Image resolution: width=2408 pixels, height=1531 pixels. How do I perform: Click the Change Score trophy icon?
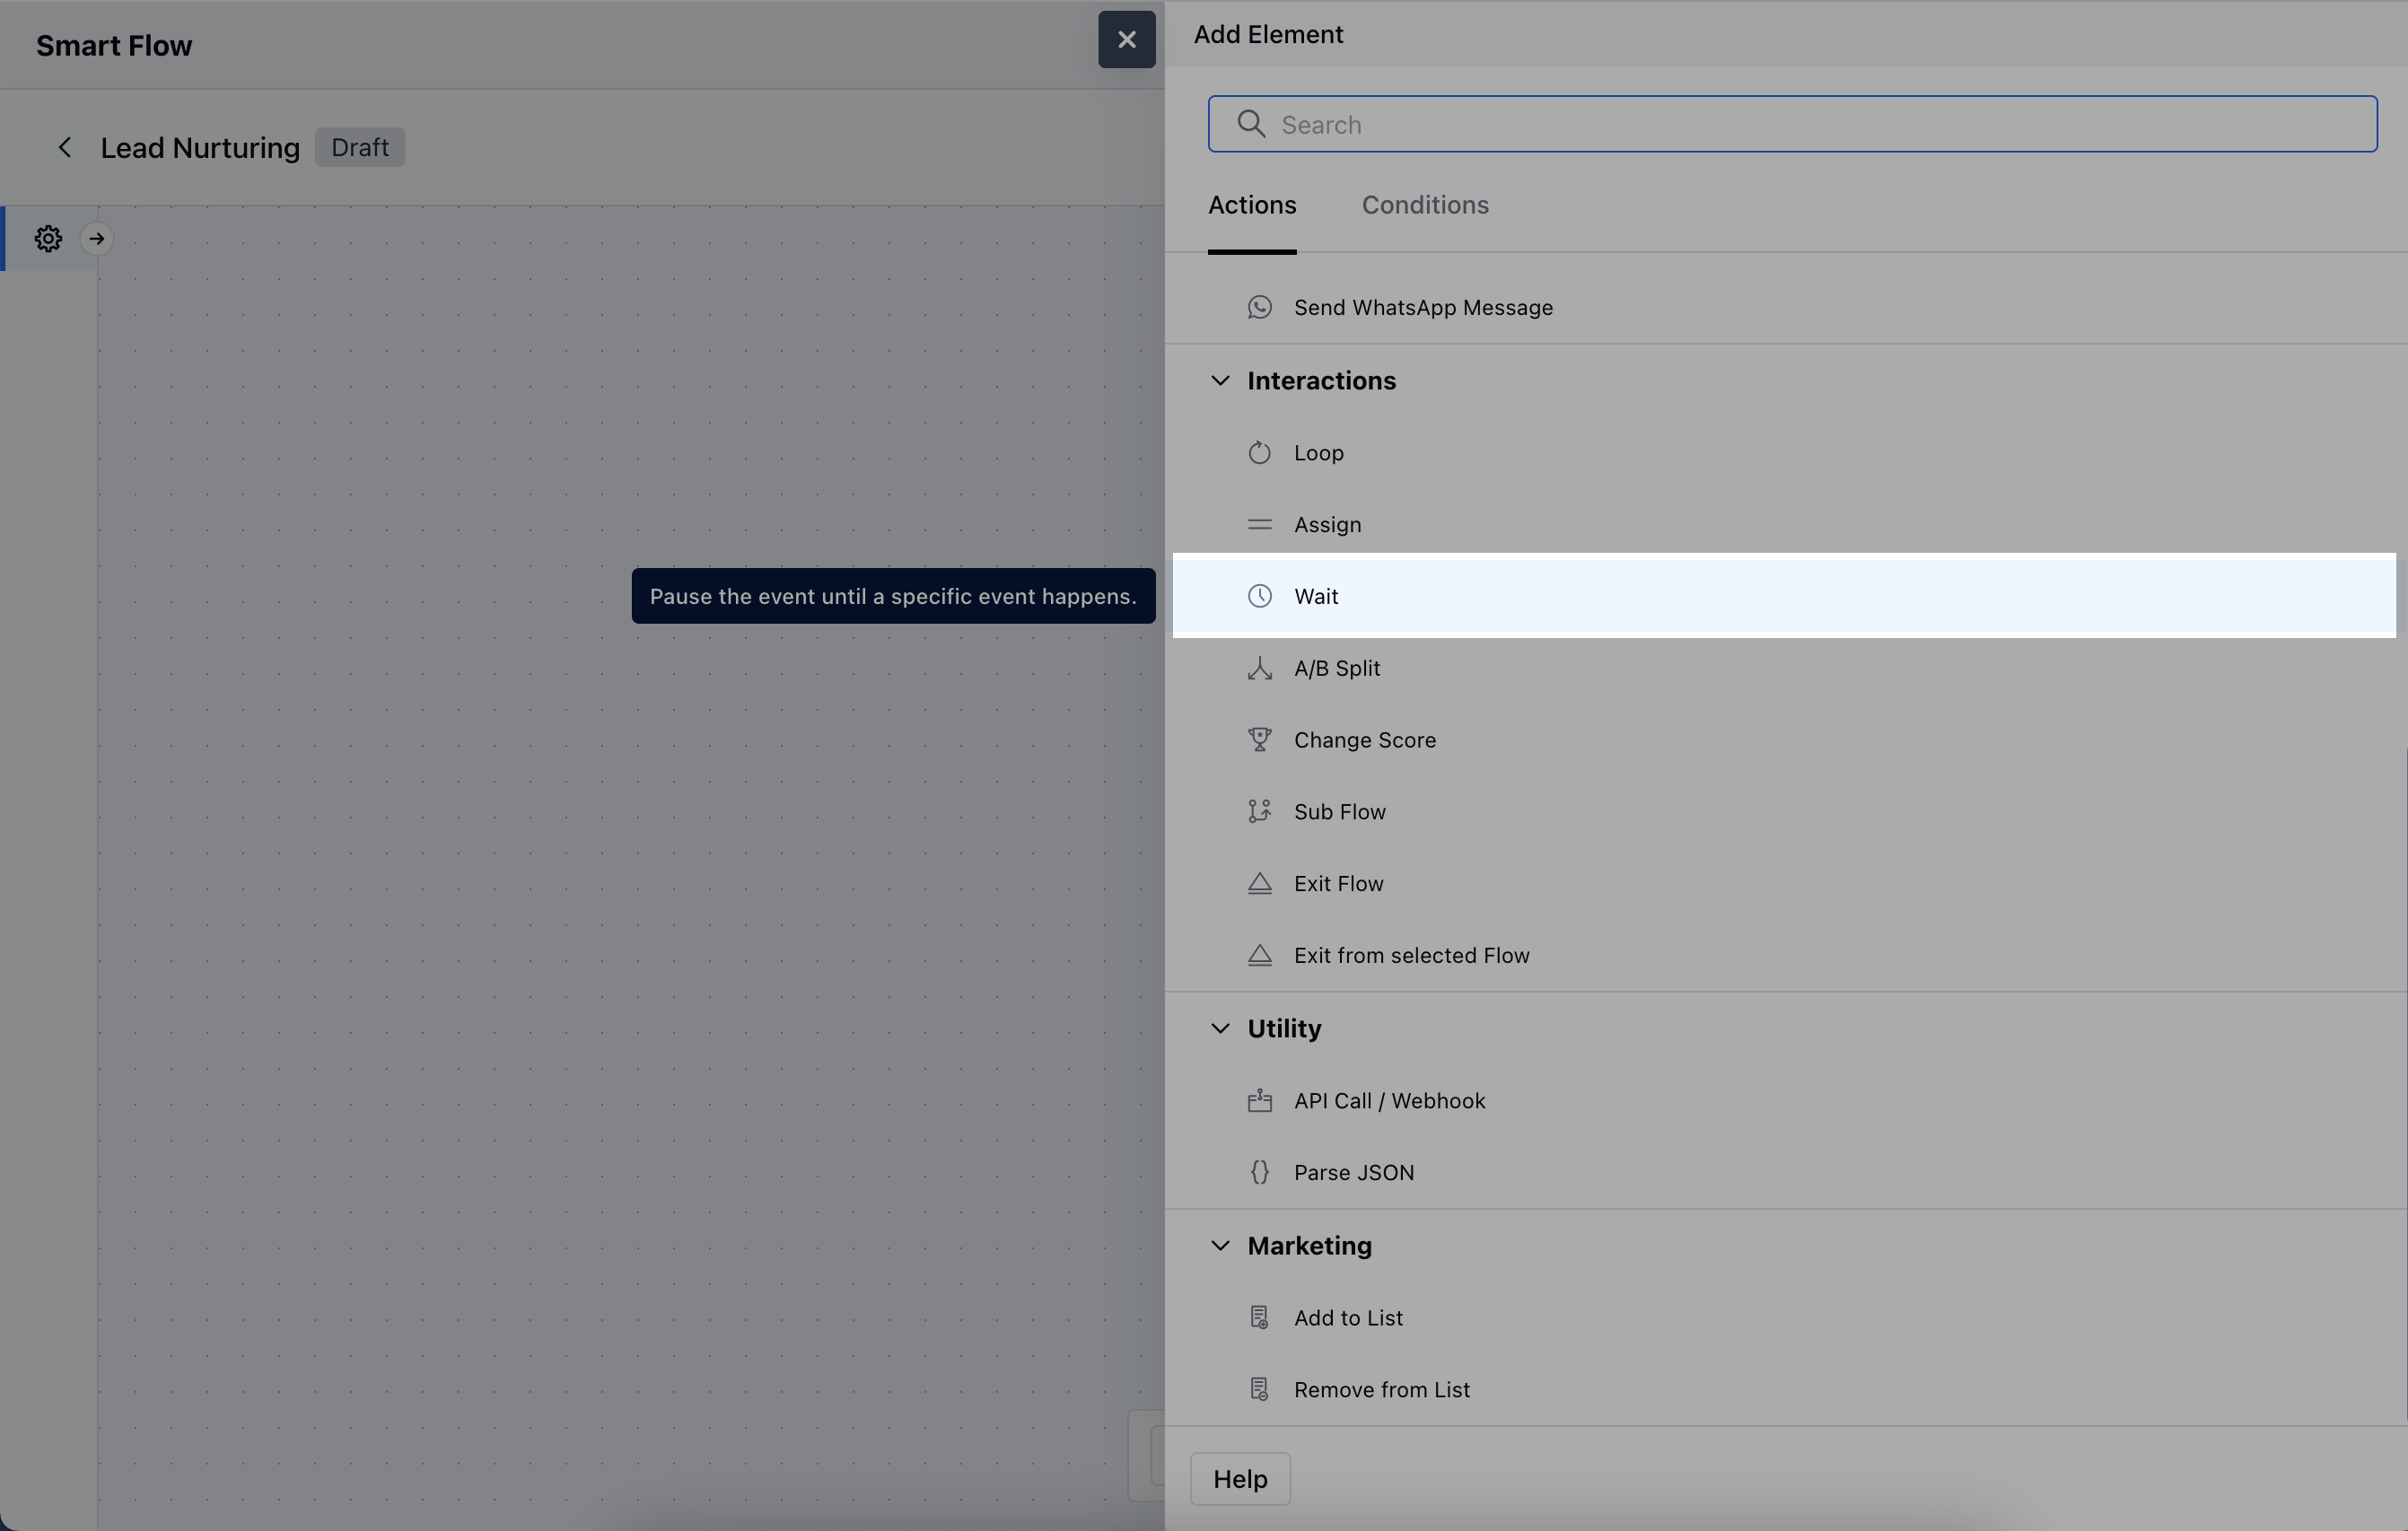1259,740
